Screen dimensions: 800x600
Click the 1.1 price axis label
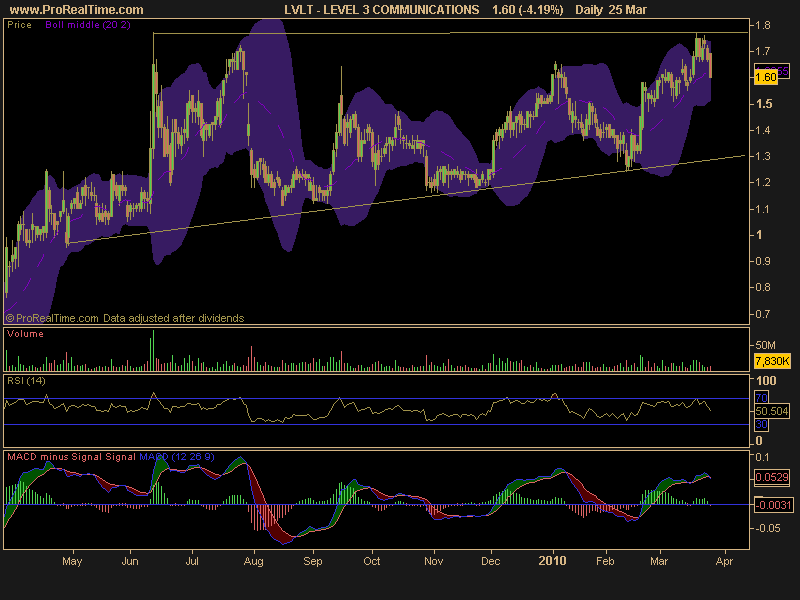pyautogui.click(x=763, y=209)
